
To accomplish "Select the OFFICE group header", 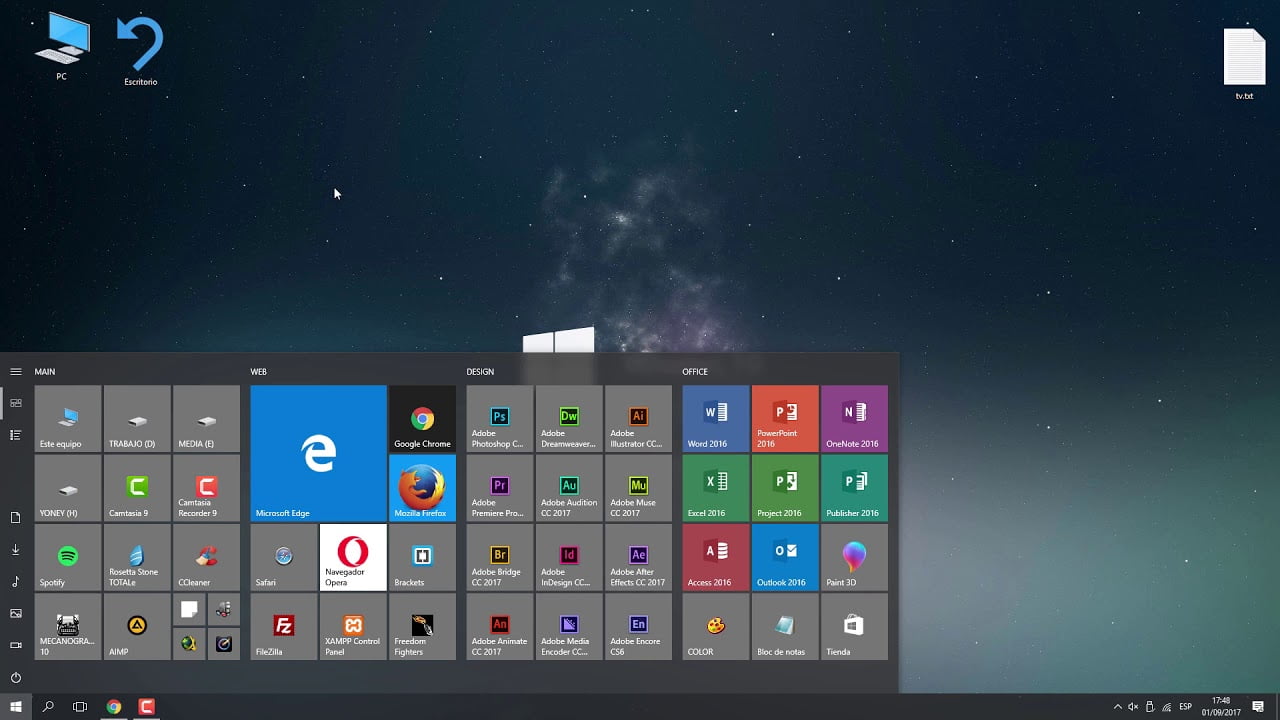I will [x=695, y=372].
